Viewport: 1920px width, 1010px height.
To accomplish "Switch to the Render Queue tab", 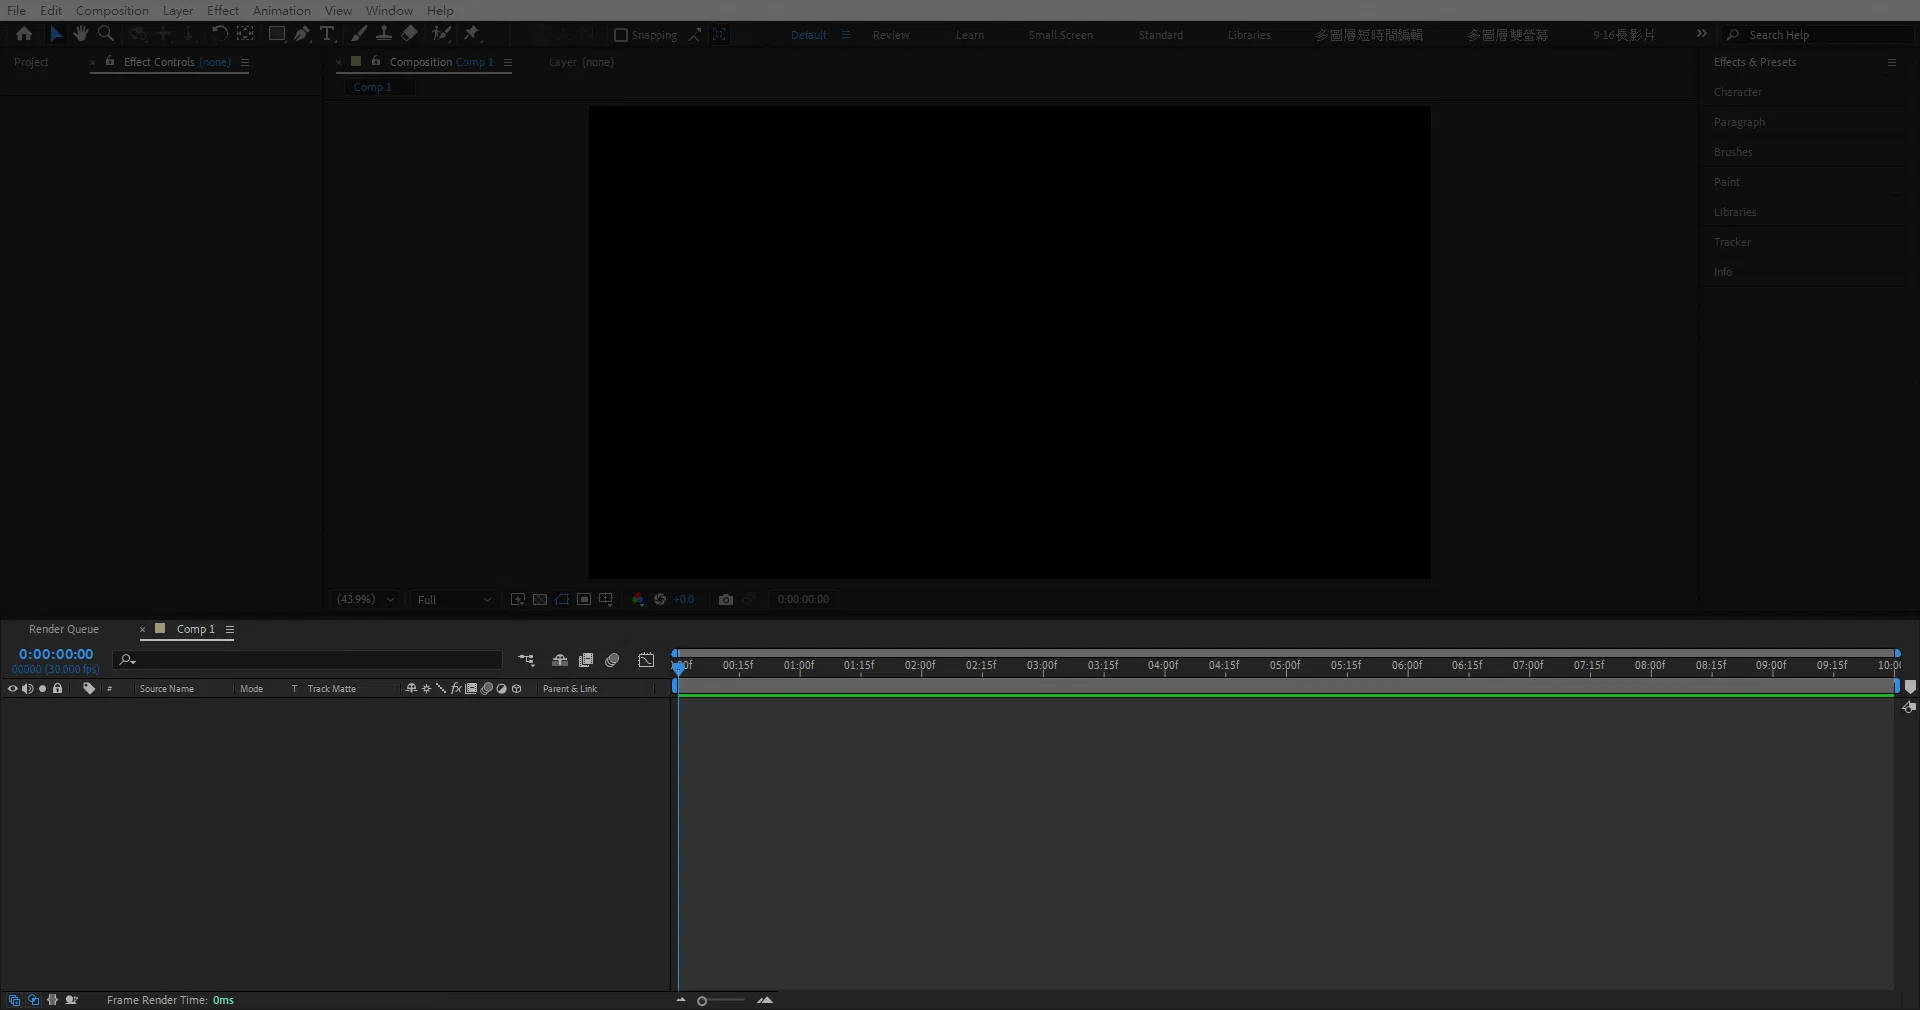I will click(64, 629).
